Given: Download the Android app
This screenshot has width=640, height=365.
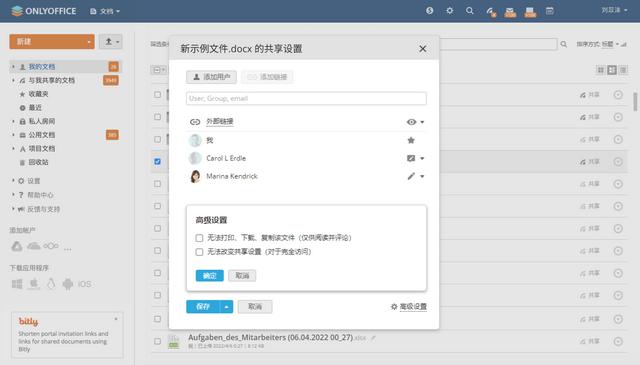Looking at the screenshot, I should (68, 284).
